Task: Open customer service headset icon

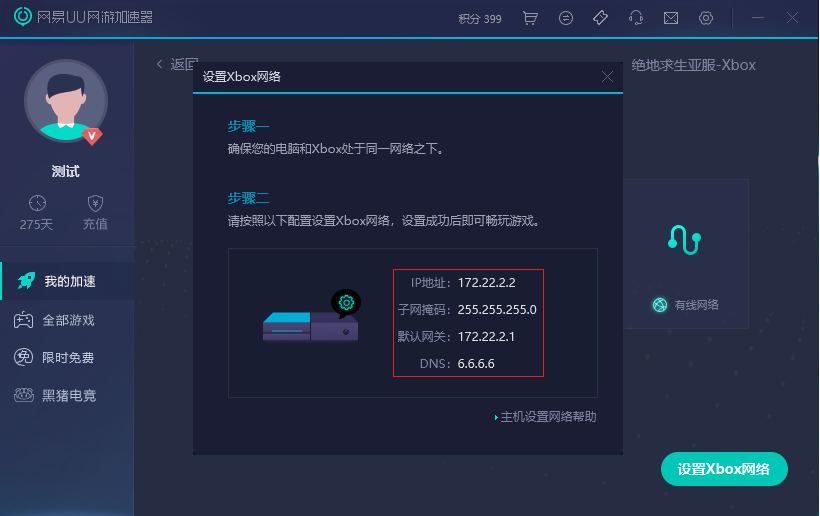Action: (635, 18)
